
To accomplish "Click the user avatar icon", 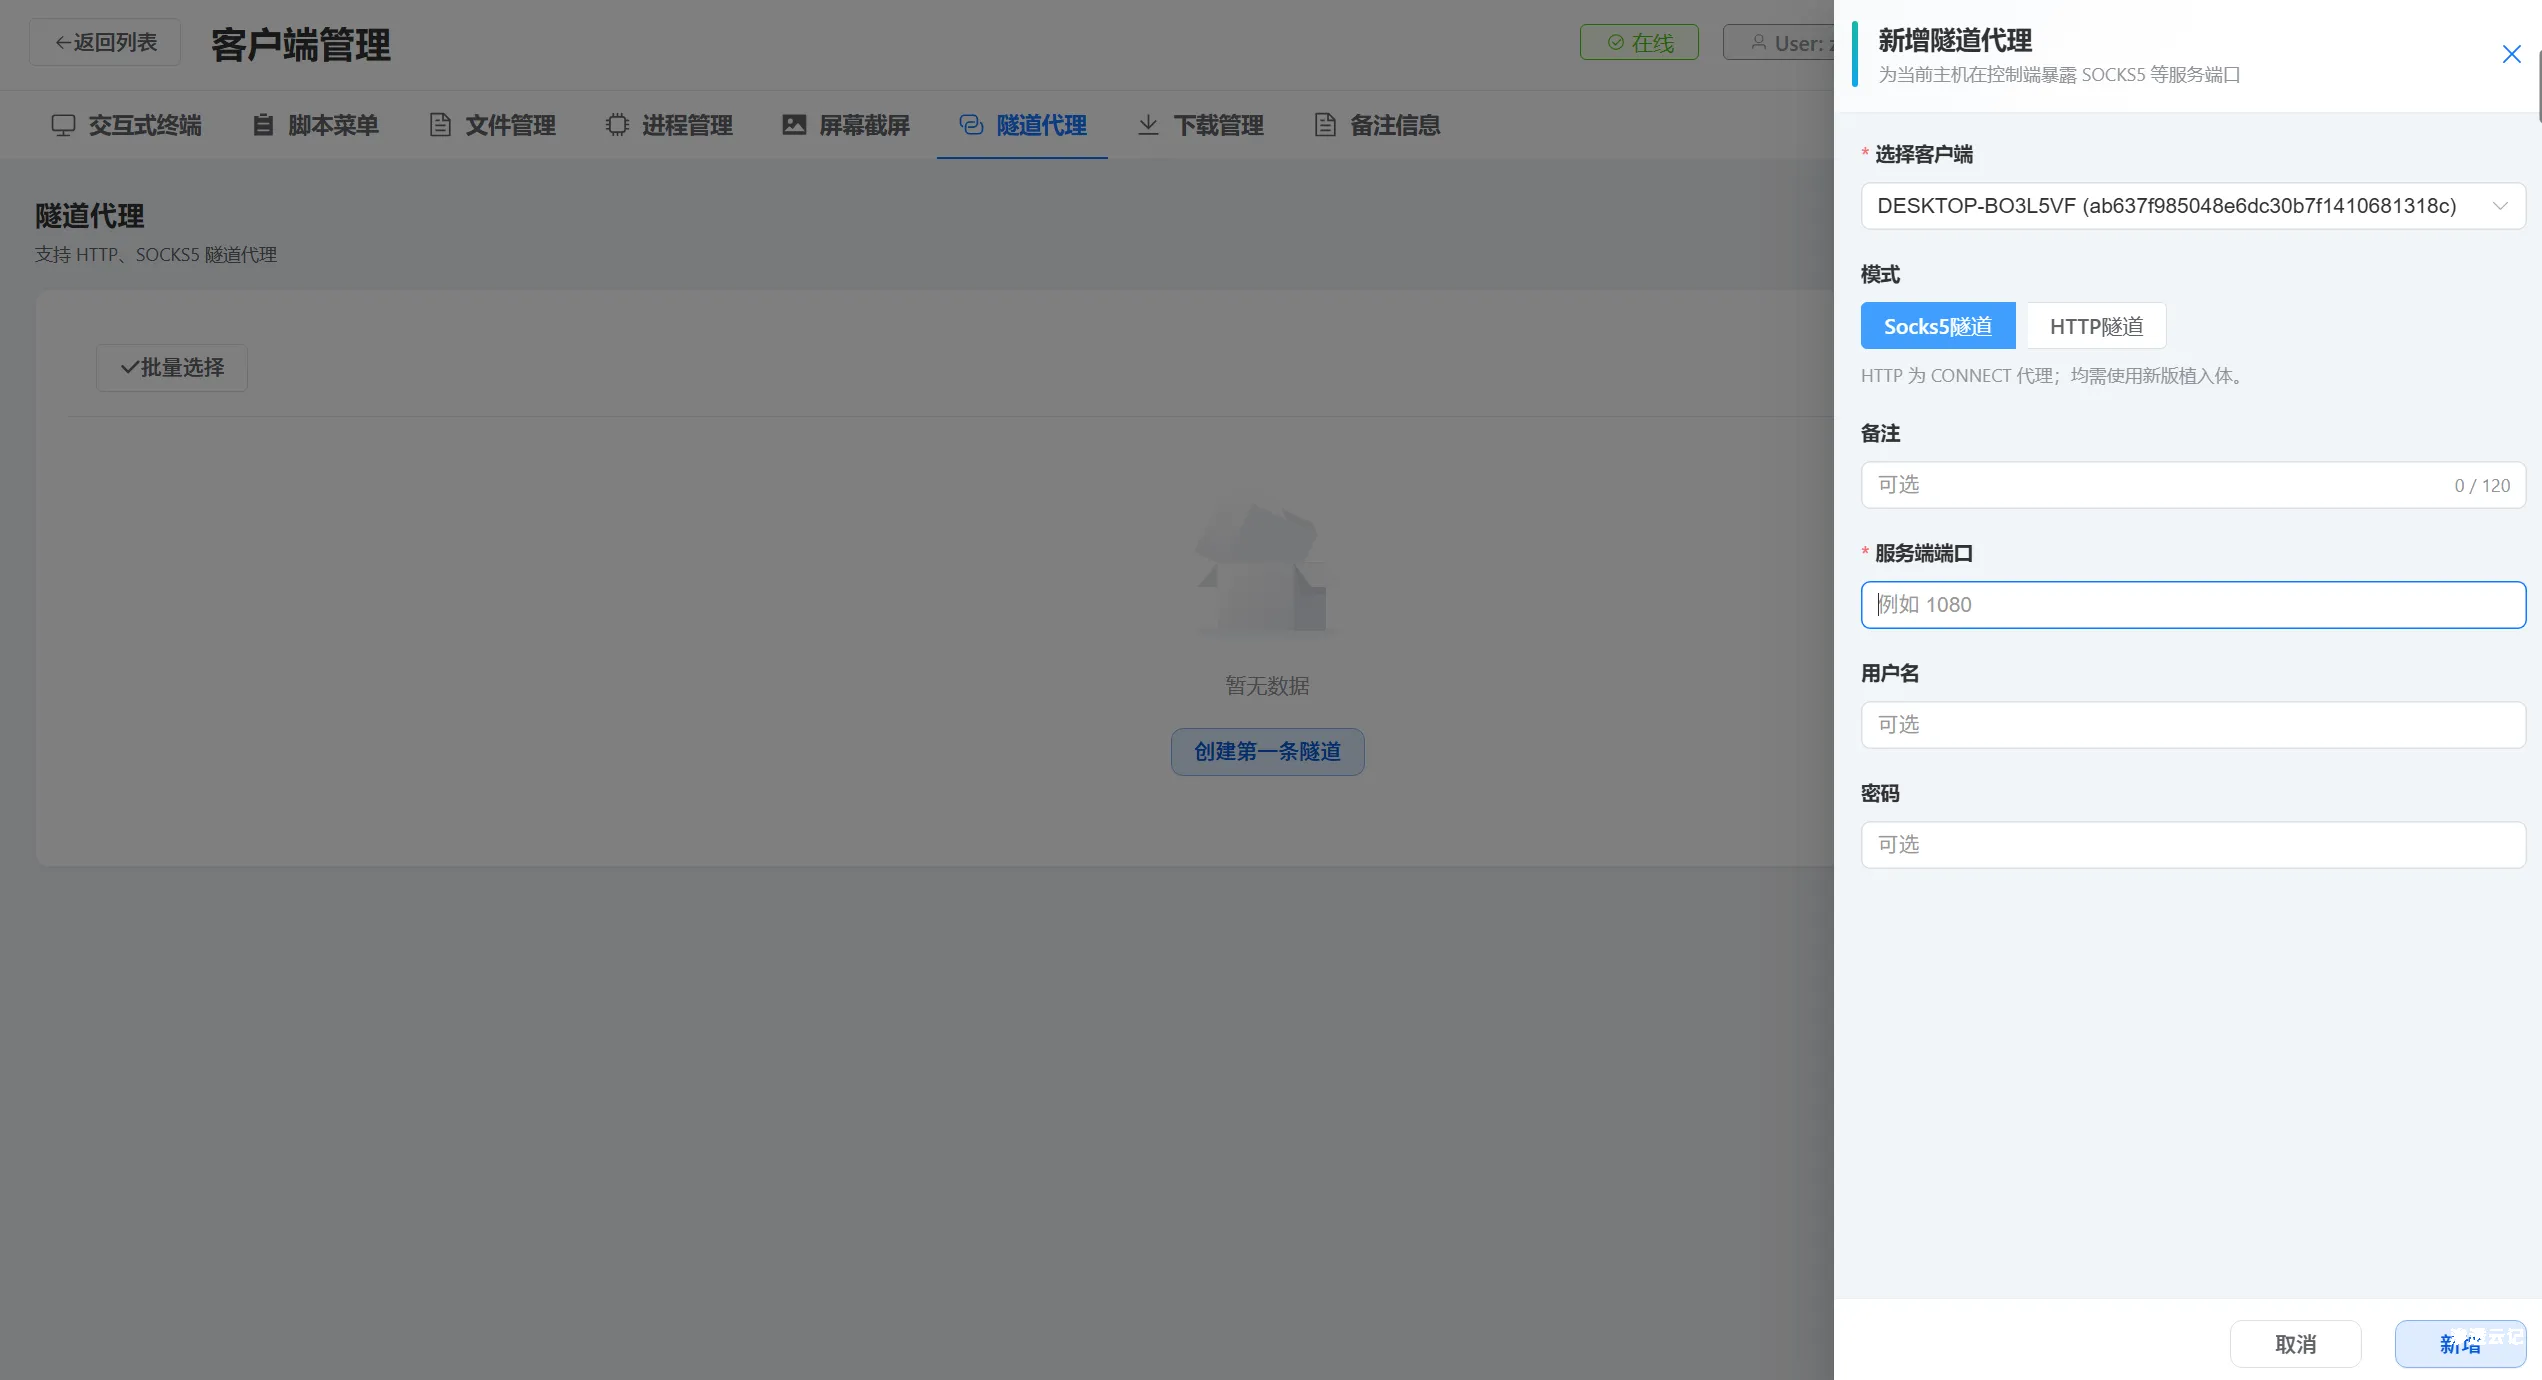I will click(x=1758, y=43).
